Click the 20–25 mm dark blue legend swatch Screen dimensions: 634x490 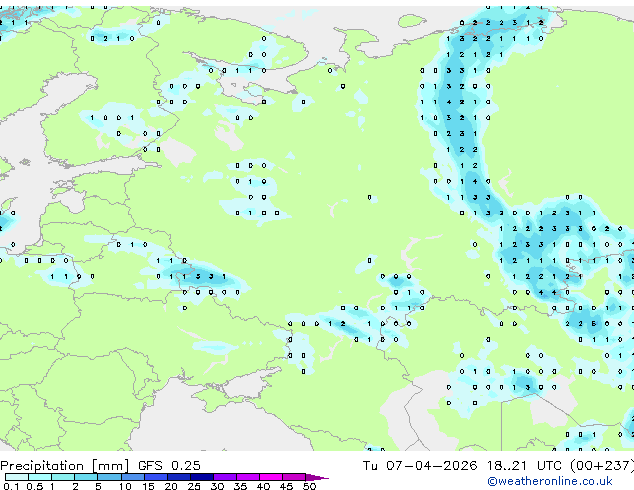point(179,477)
